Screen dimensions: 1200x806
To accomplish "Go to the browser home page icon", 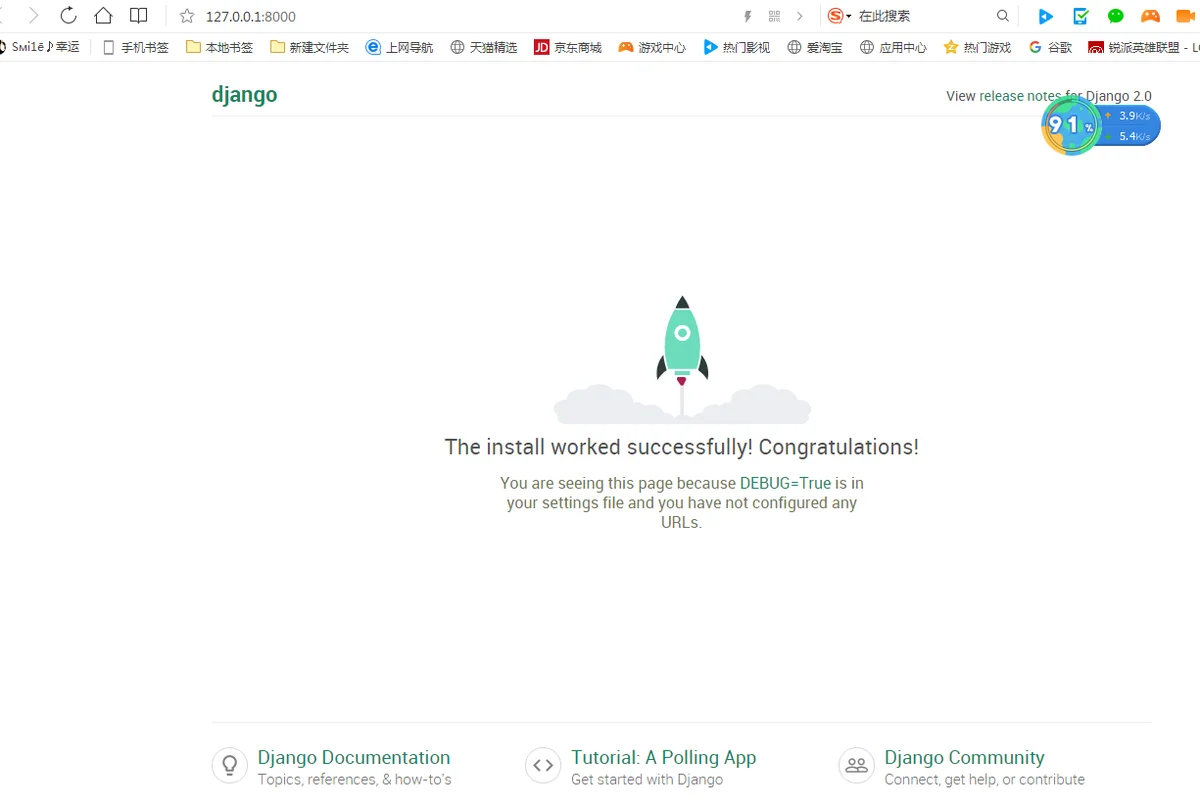I will (x=103, y=16).
